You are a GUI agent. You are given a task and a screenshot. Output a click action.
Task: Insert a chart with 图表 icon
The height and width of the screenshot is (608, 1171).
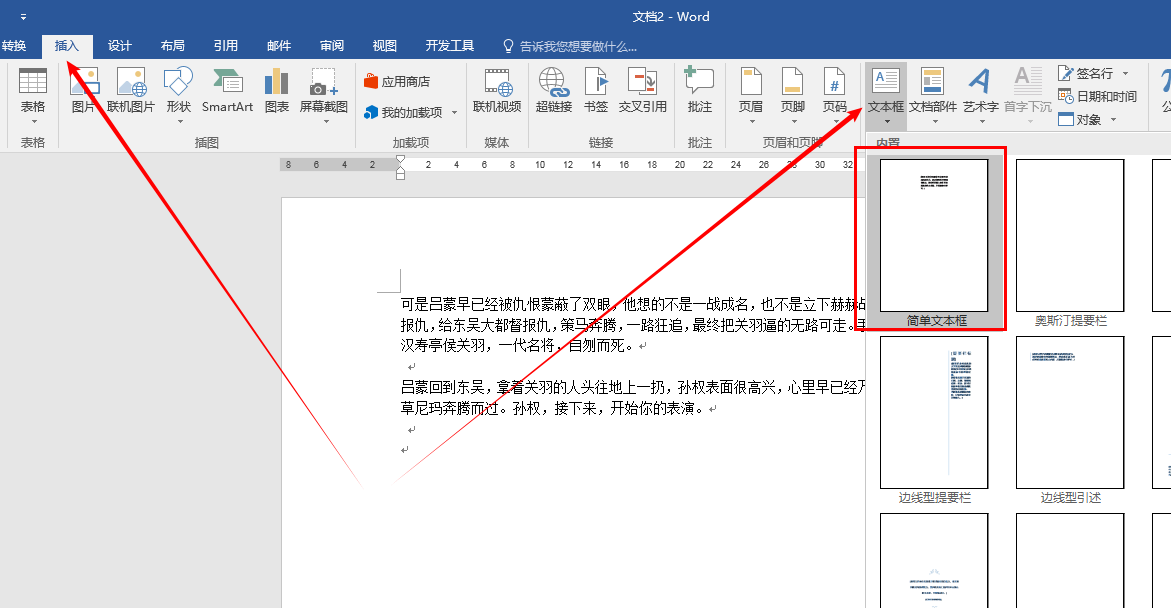276,91
